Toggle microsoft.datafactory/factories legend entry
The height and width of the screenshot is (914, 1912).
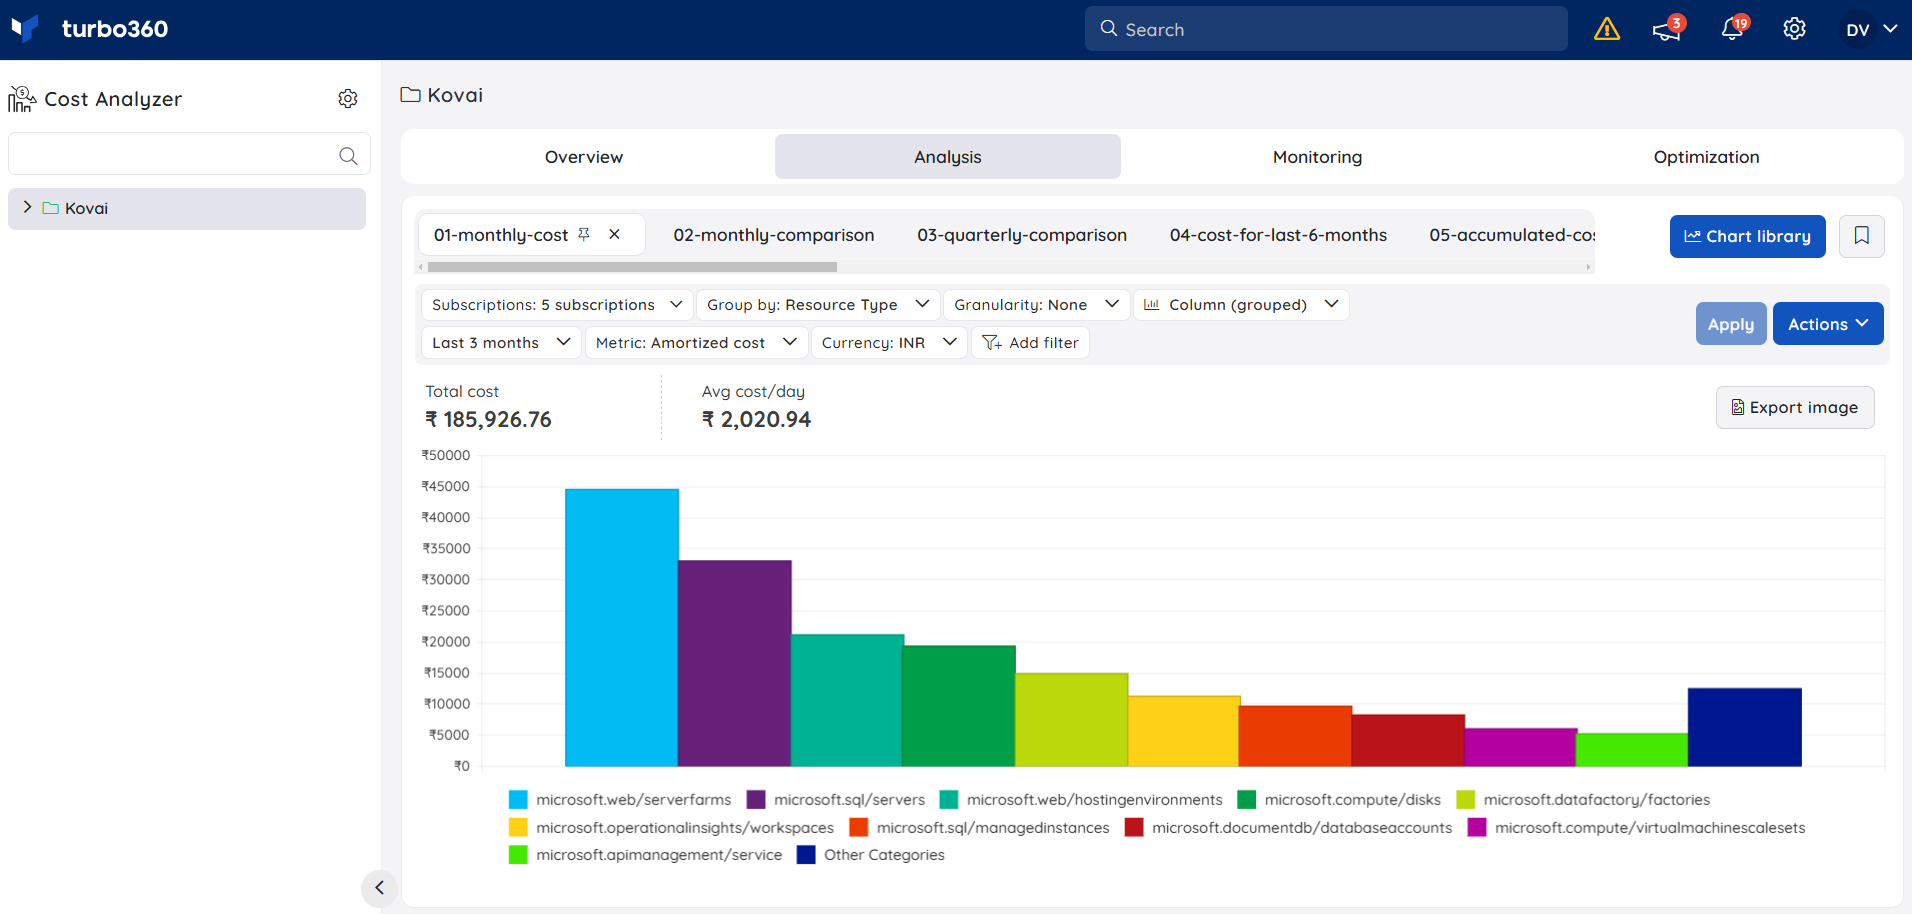point(1583,800)
